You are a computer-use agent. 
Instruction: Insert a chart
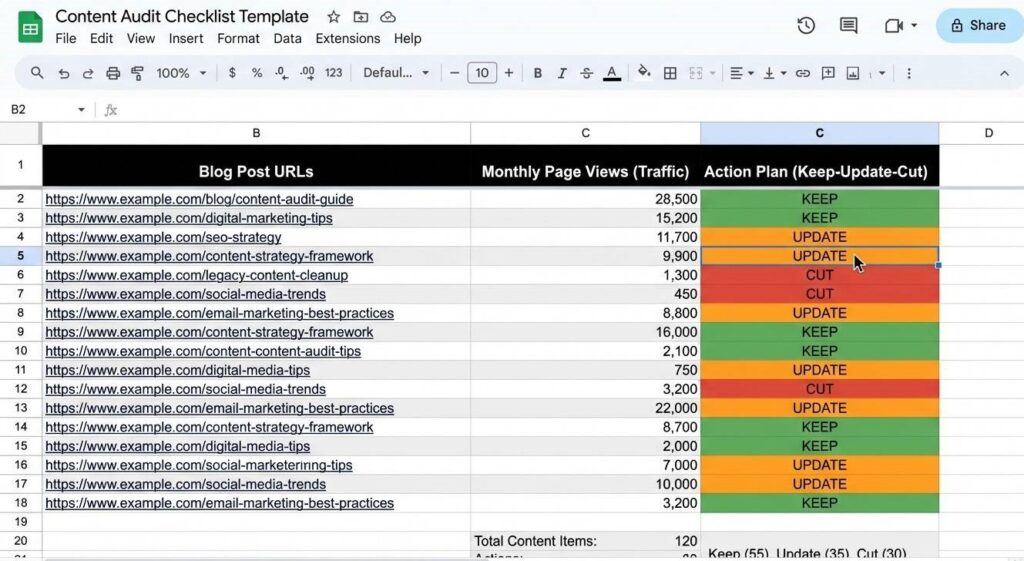click(x=853, y=73)
